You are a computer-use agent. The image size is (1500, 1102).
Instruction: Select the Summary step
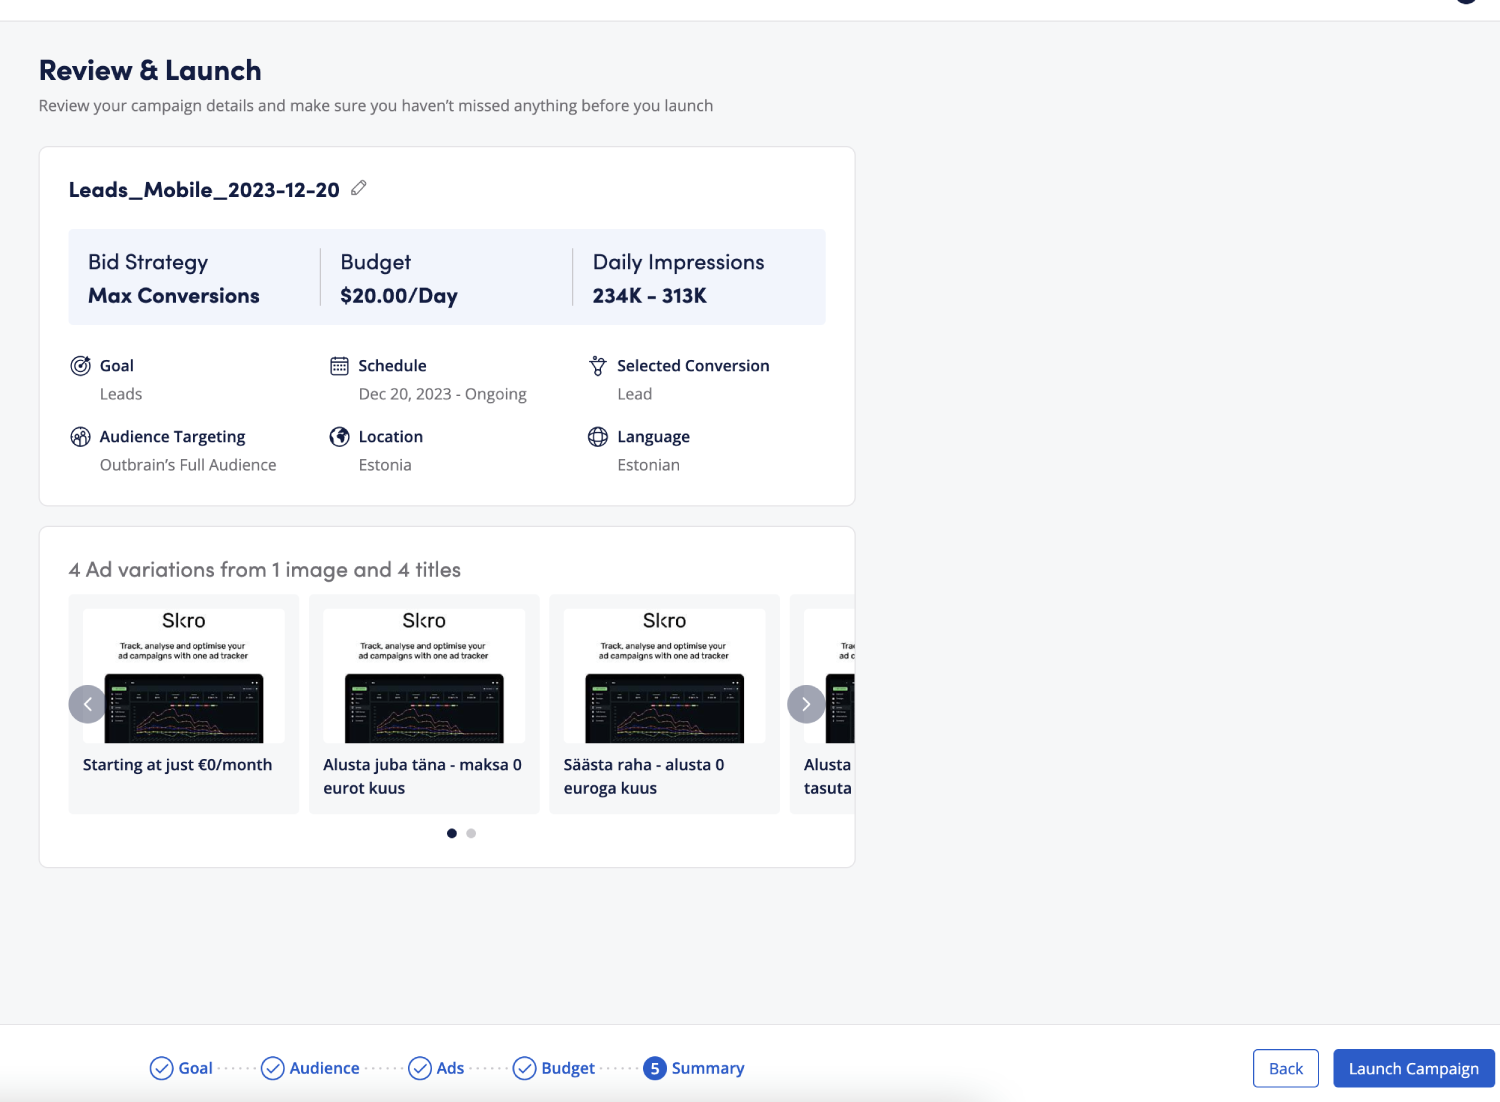click(694, 1068)
